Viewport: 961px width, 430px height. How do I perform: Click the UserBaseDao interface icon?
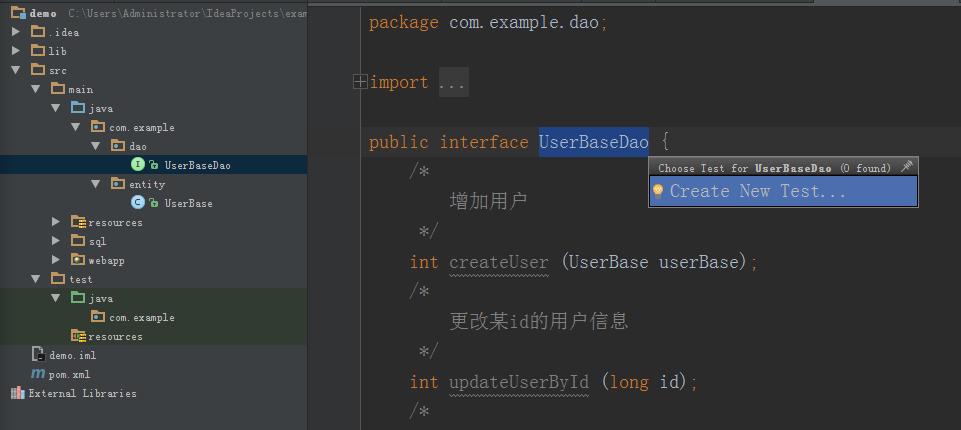[138, 165]
